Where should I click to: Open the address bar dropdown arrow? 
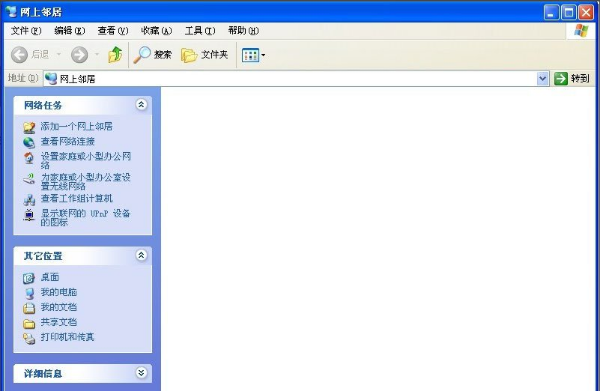542,79
